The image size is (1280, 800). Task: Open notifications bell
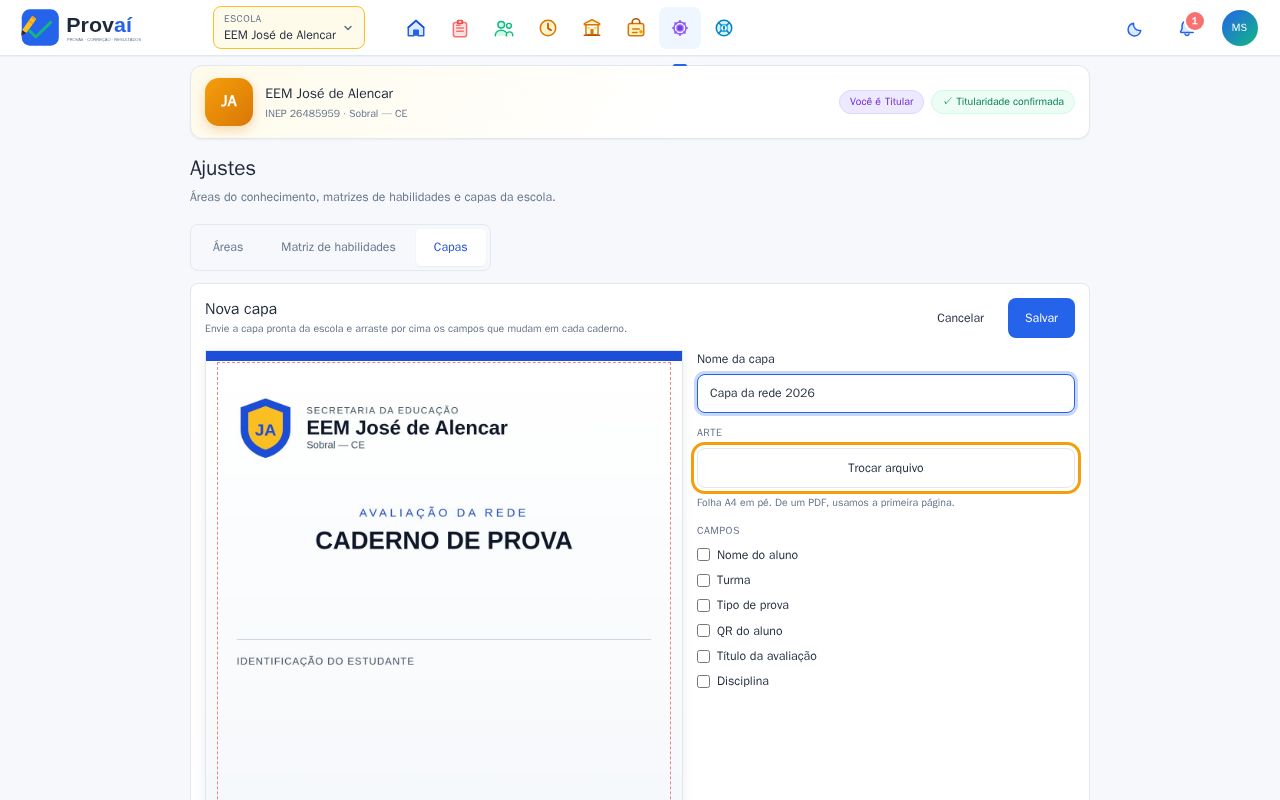coord(1187,28)
